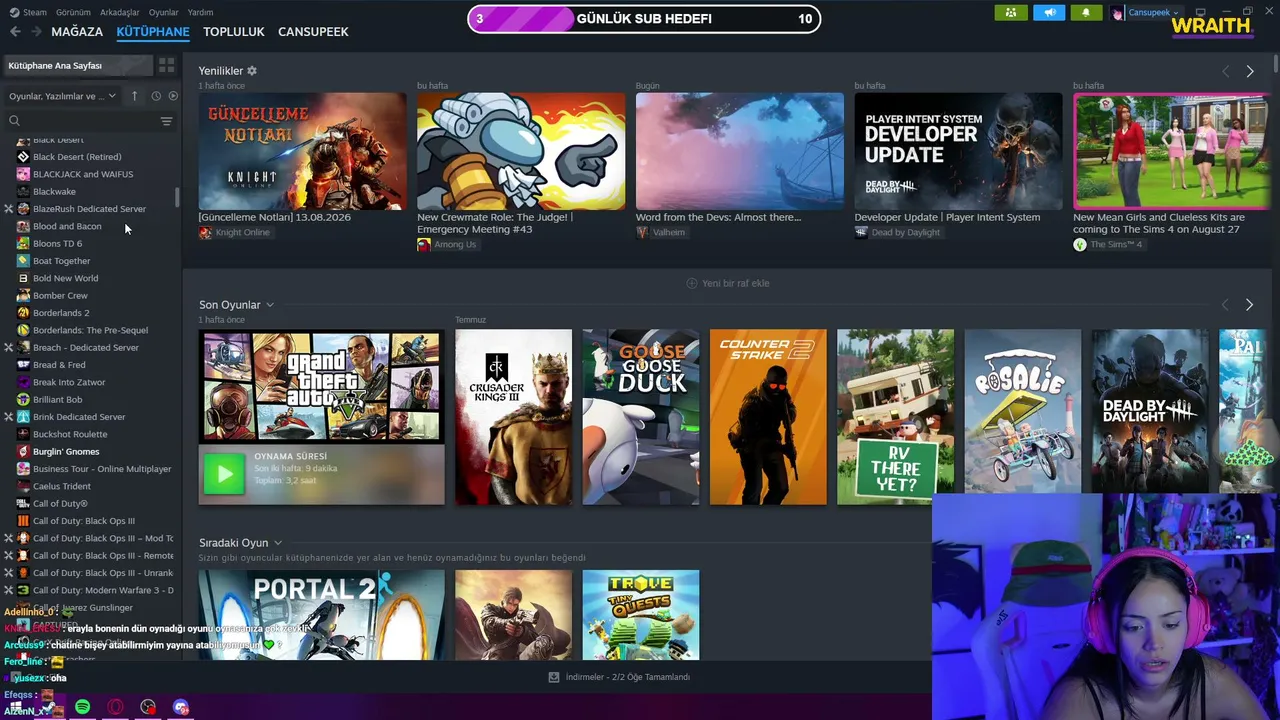Expand the Sıradaki Oyun shelf dropdown

pyautogui.click(x=278, y=543)
